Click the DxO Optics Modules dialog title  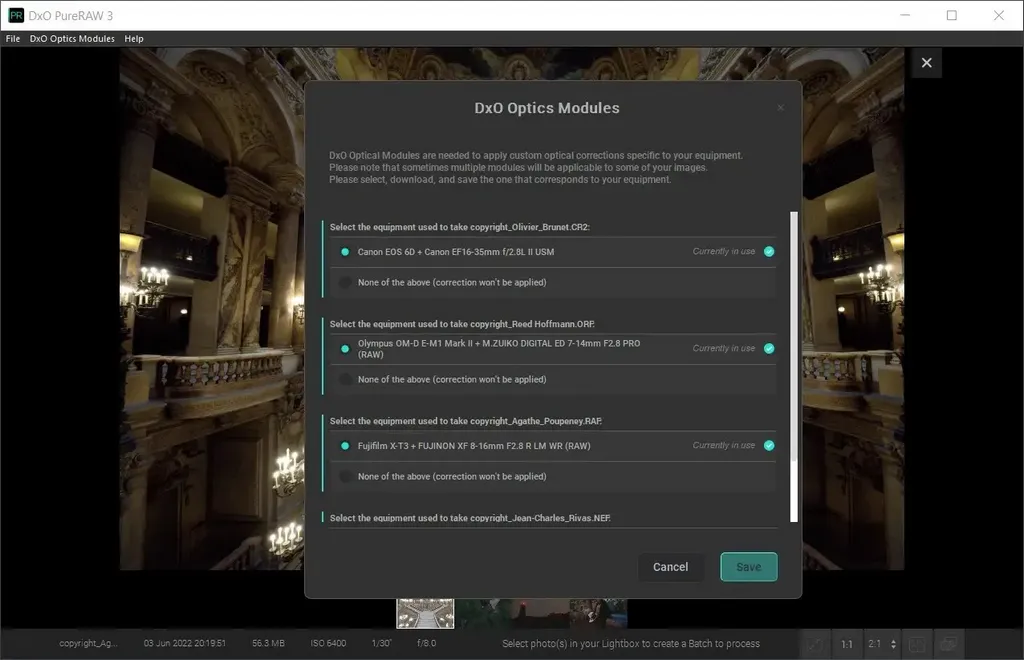click(x=547, y=108)
